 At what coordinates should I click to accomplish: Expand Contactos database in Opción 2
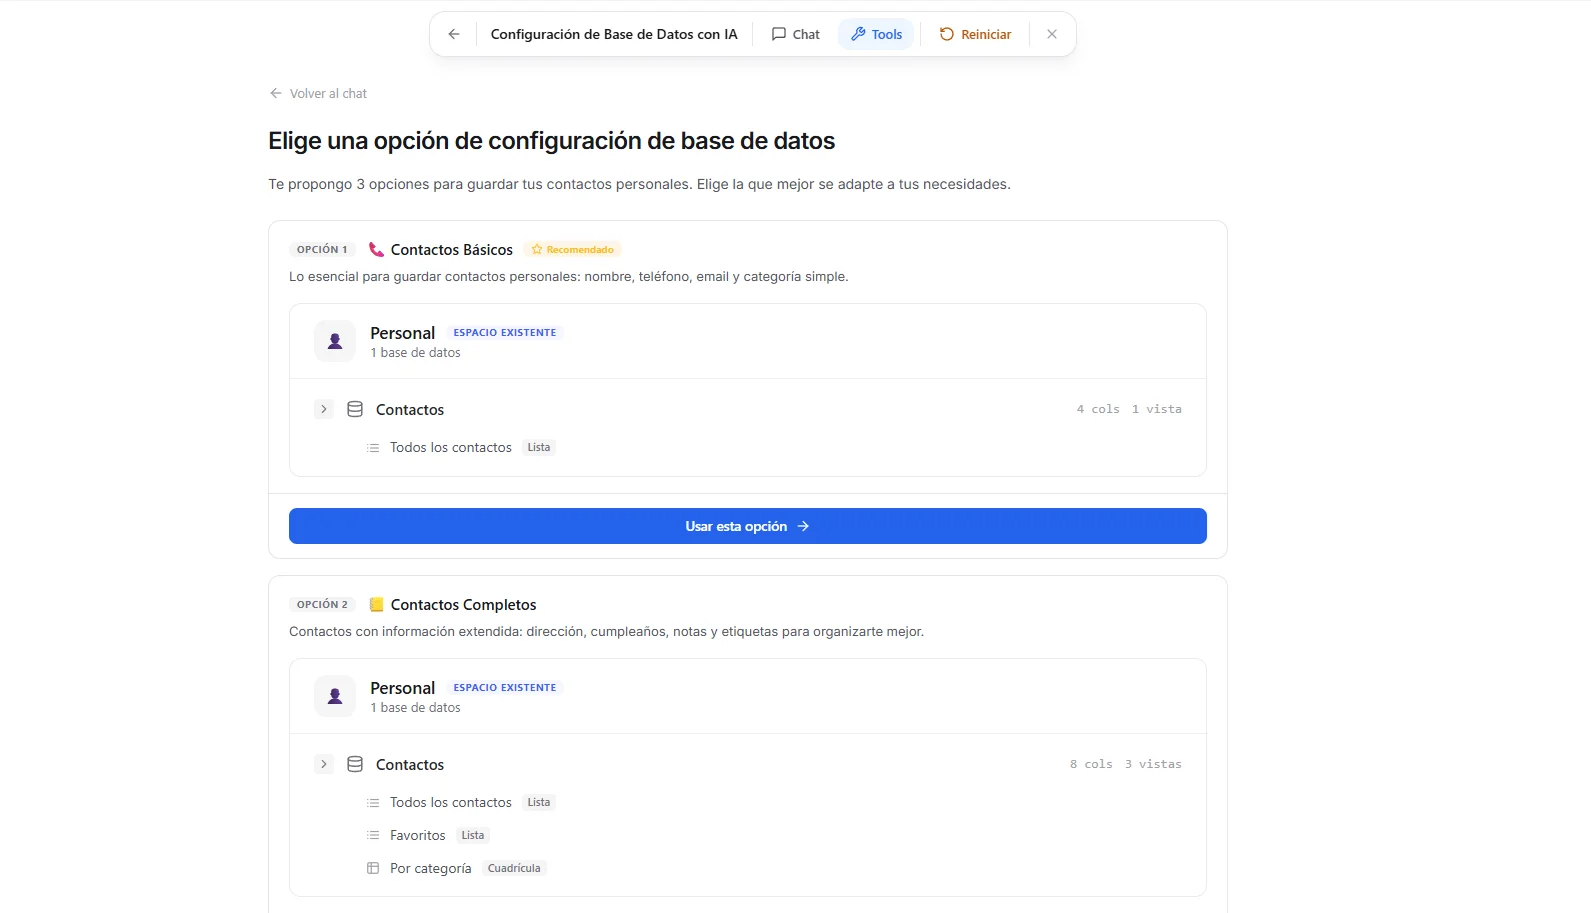pyautogui.click(x=323, y=764)
